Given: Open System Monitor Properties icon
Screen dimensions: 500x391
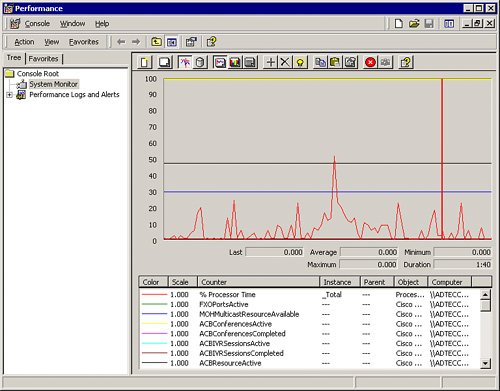Looking at the screenshot, I should click(x=350, y=62).
